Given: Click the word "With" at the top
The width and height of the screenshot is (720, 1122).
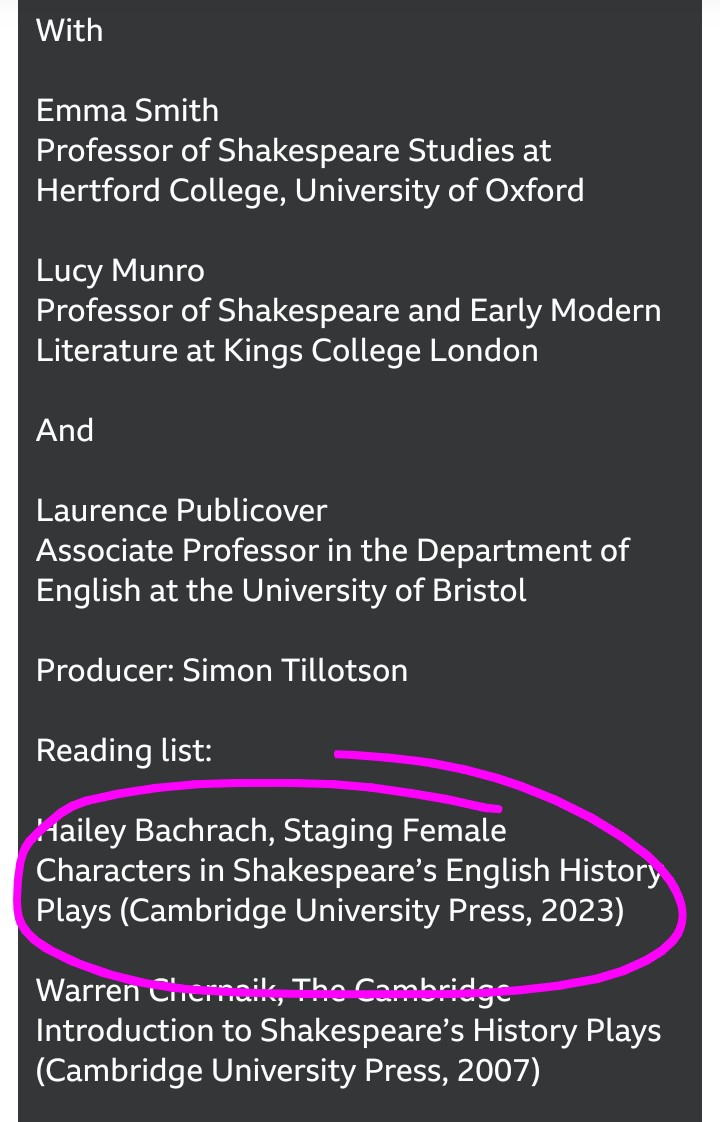Looking at the screenshot, I should tap(69, 30).
